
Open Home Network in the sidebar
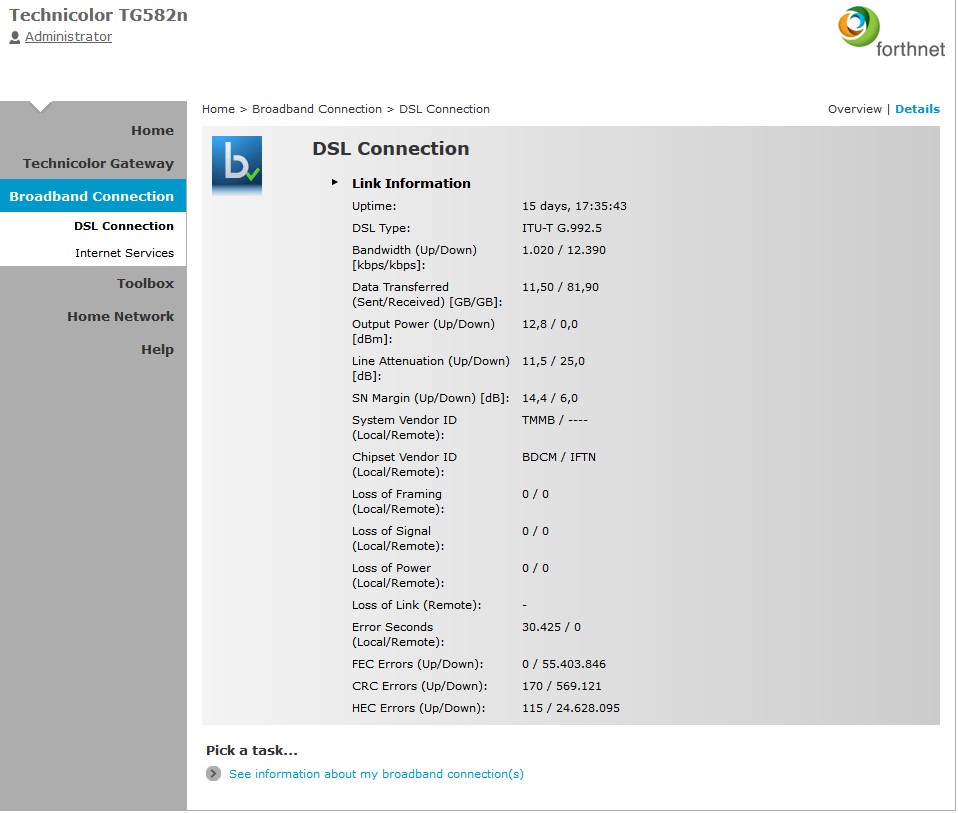(x=120, y=316)
